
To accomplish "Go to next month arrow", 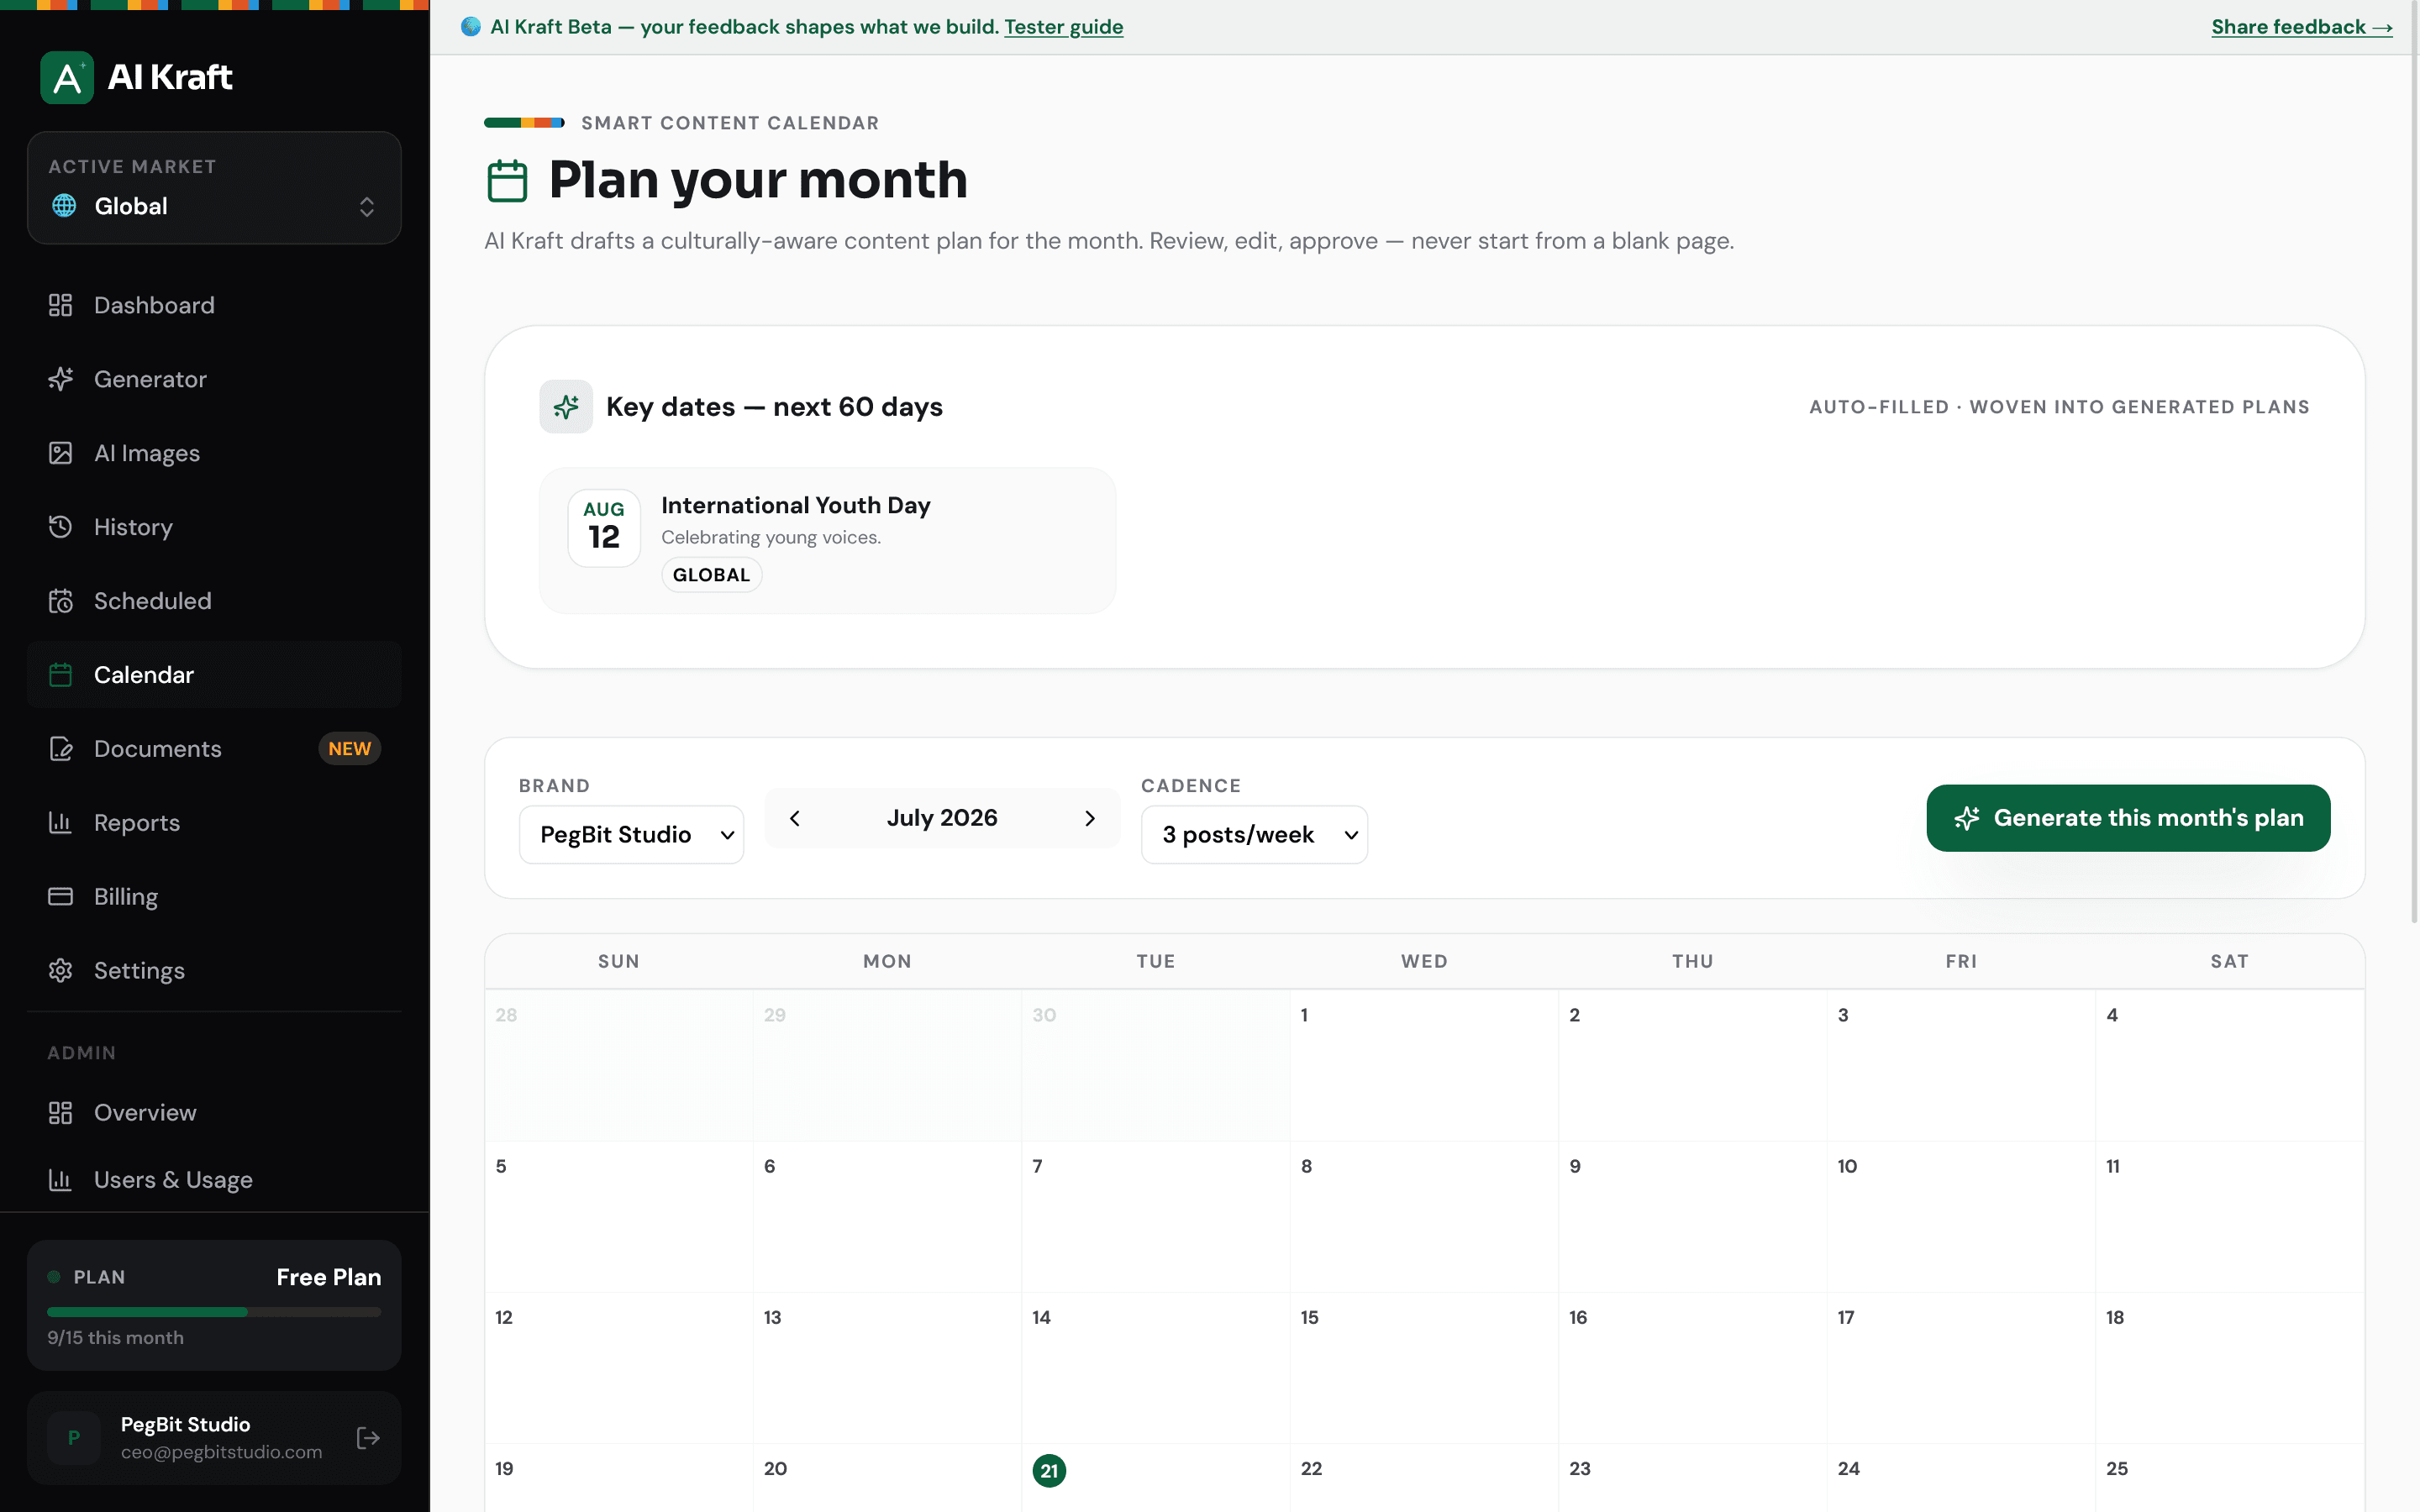I will pos(1090,818).
